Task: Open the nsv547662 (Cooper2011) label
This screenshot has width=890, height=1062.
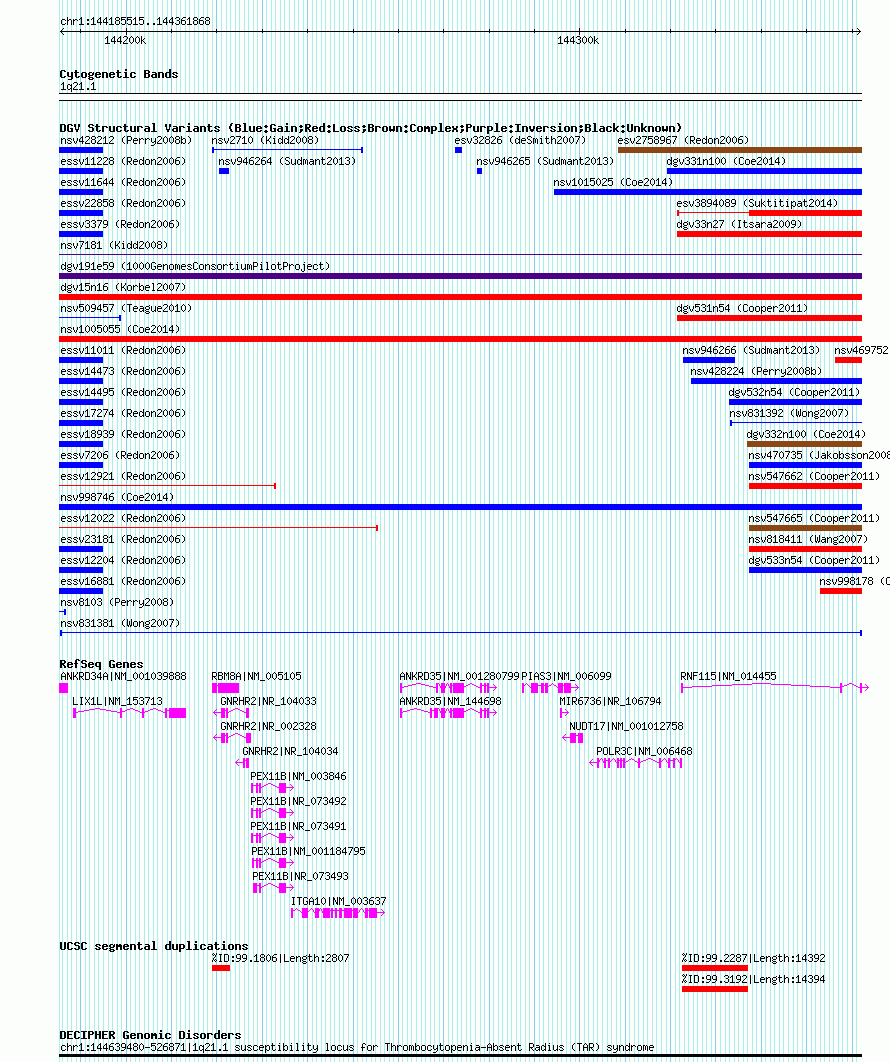Action: (x=814, y=476)
